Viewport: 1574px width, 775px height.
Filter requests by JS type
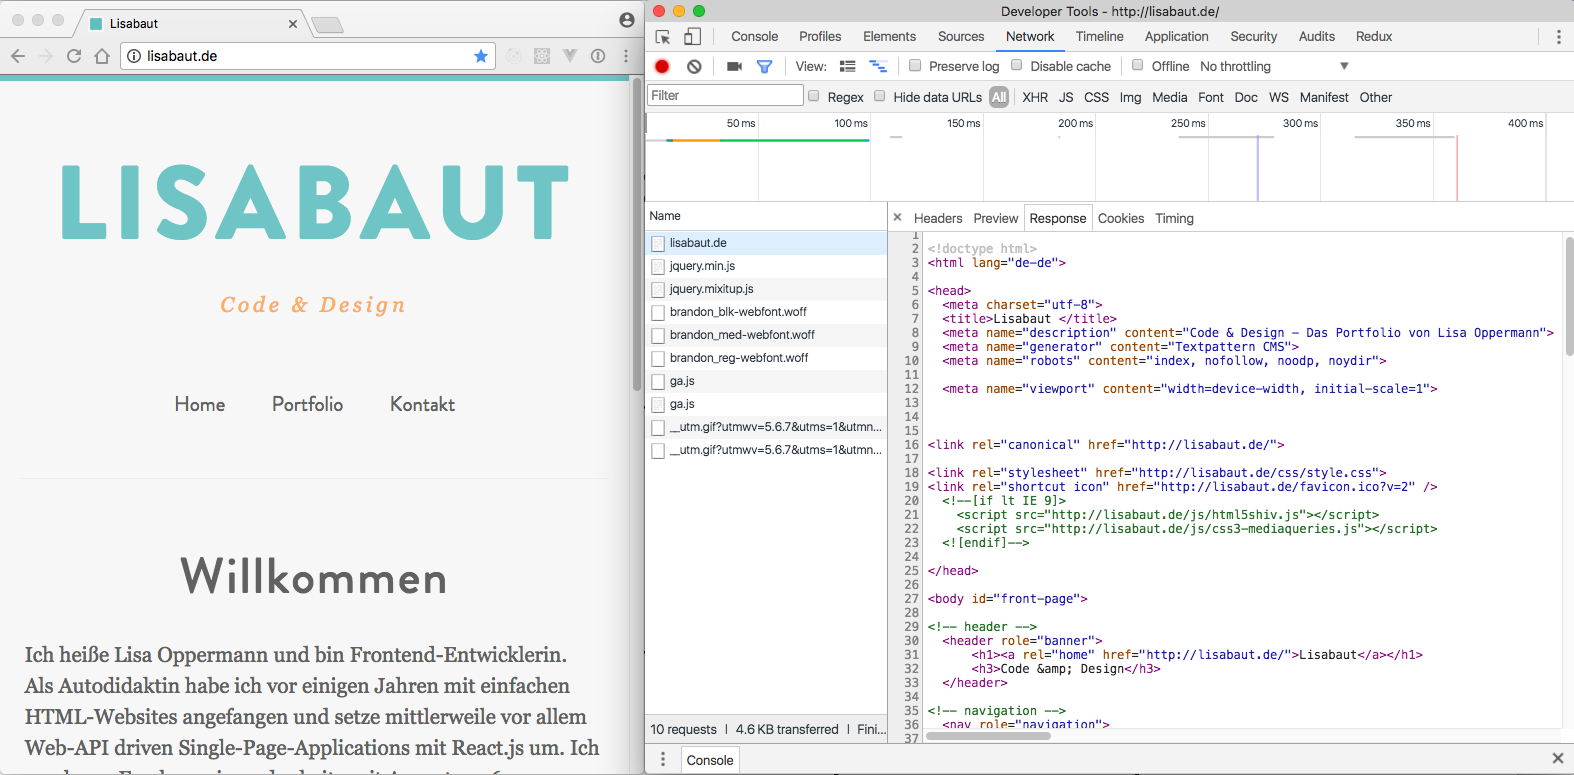pyautogui.click(x=1066, y=97)
